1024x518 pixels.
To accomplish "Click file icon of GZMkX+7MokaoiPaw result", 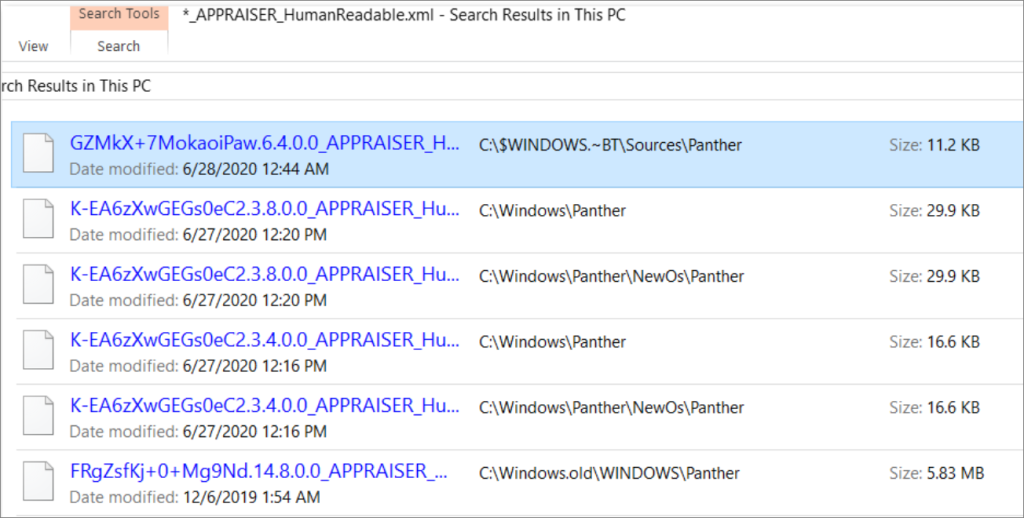I will [x=37, y=155].
